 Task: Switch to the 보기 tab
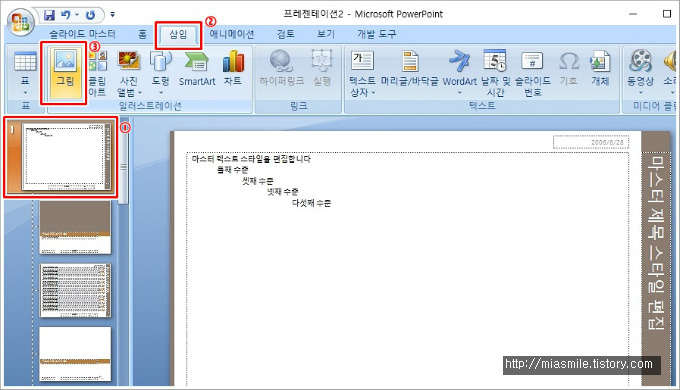pyautogui.click(x=326, y=34)
